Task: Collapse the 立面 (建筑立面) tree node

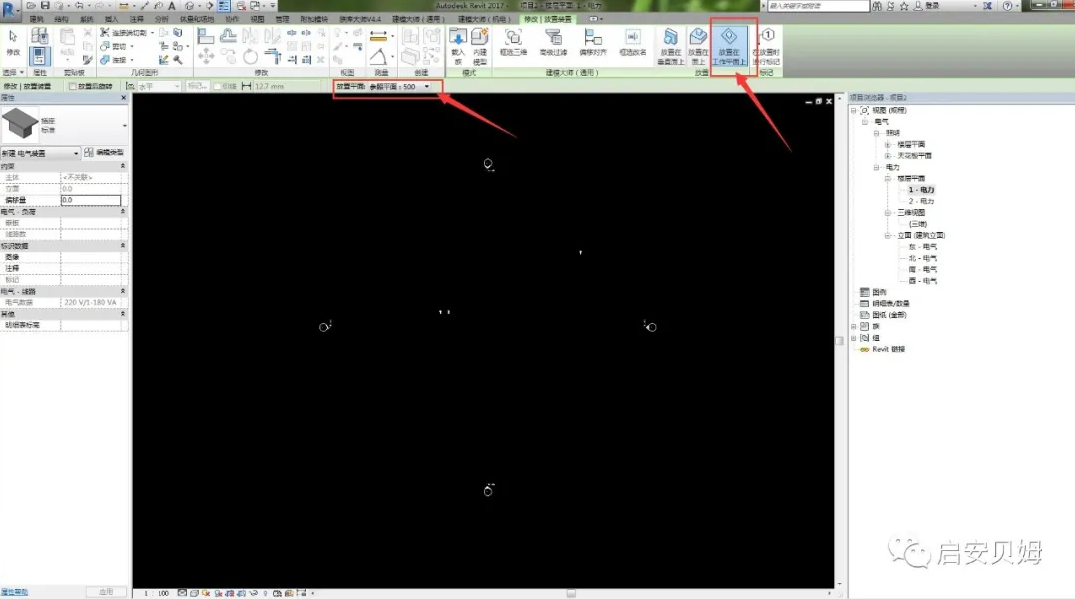Action: pyautogui.click(x=888, y=236)
